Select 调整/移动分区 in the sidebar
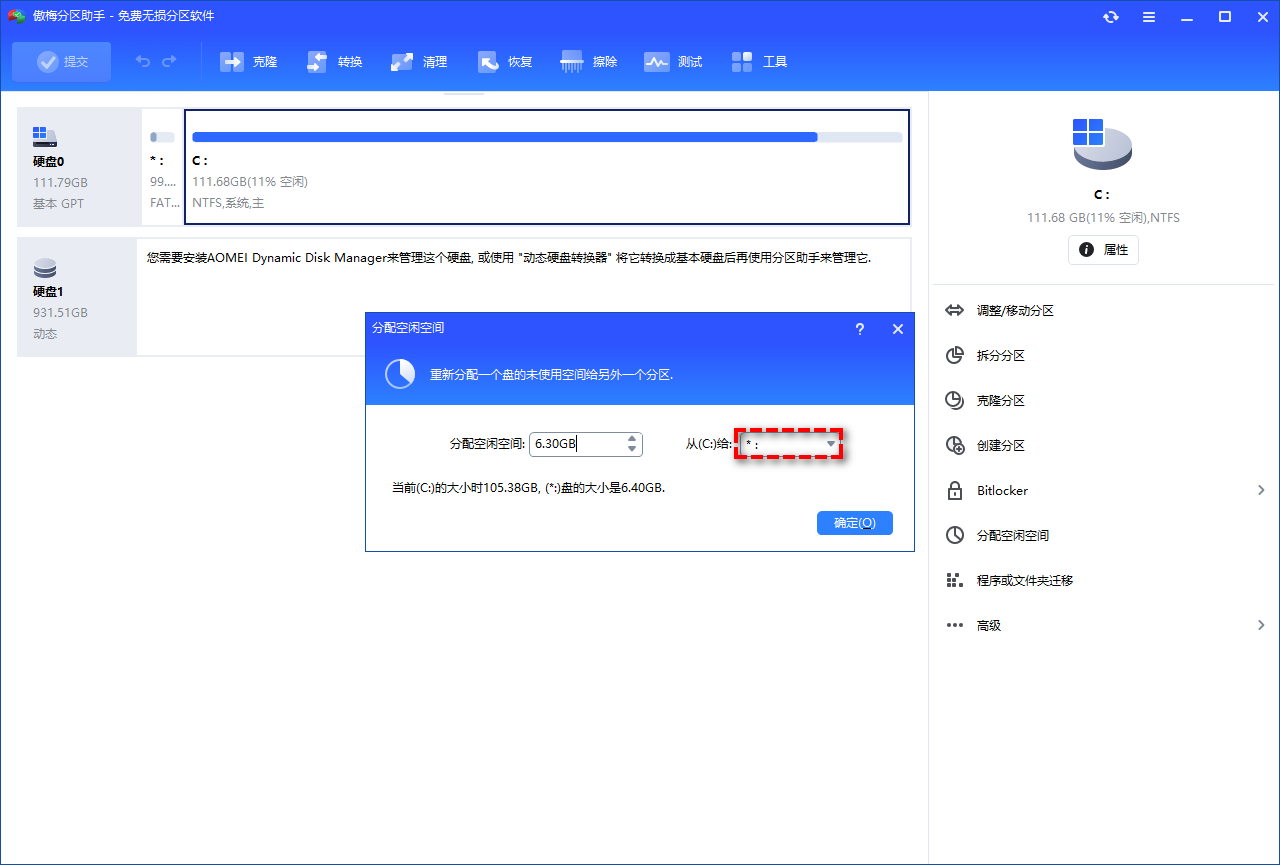This screenshot has width=1280, height=865. [x=1014, y=310]
